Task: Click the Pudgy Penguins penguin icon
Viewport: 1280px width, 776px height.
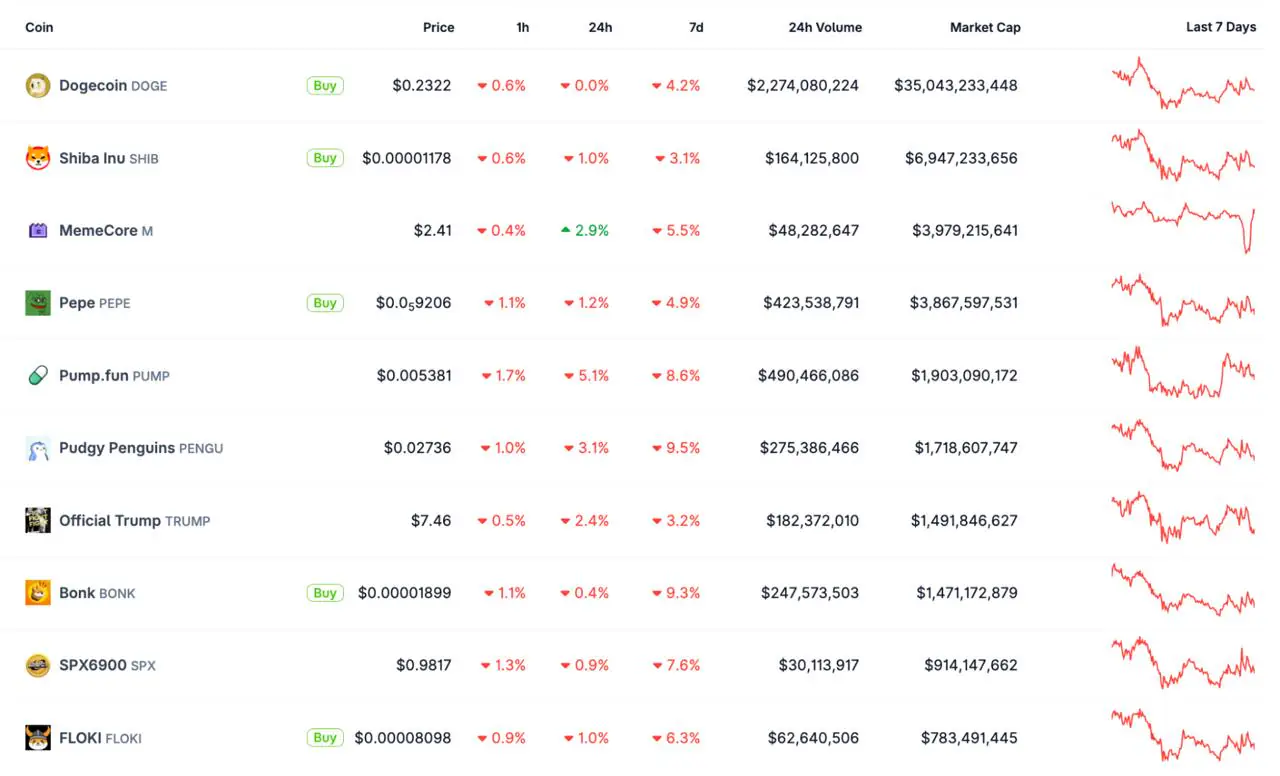Action: [38, 449]
